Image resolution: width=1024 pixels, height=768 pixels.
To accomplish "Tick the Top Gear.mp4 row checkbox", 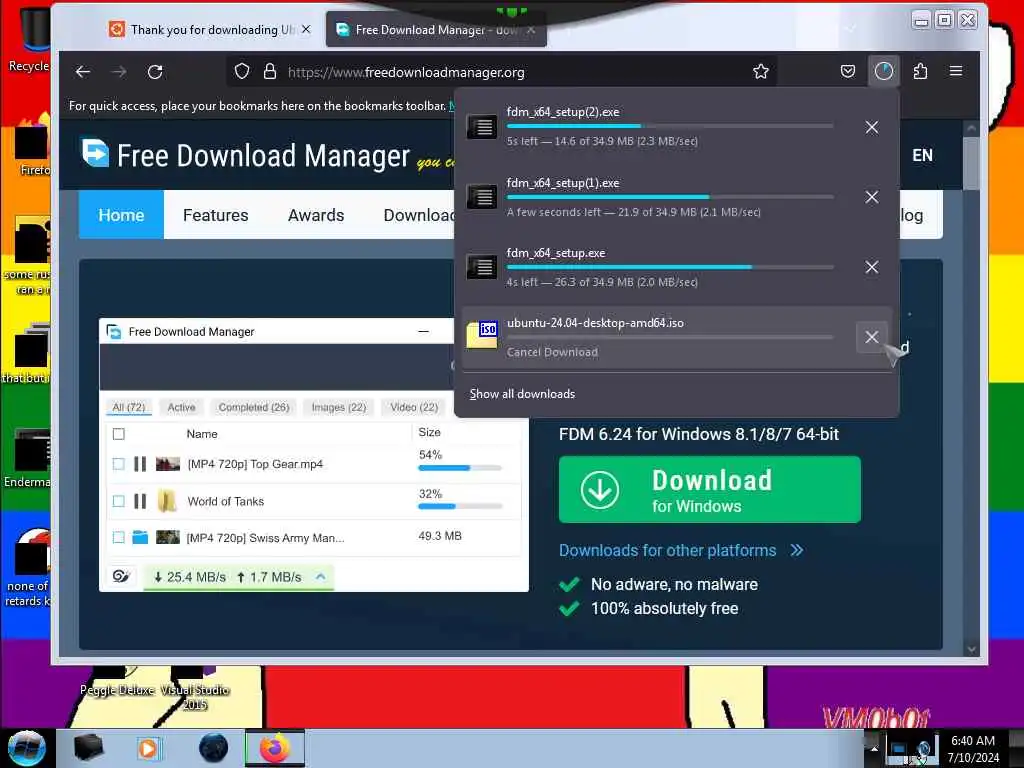I will [119, 464].
